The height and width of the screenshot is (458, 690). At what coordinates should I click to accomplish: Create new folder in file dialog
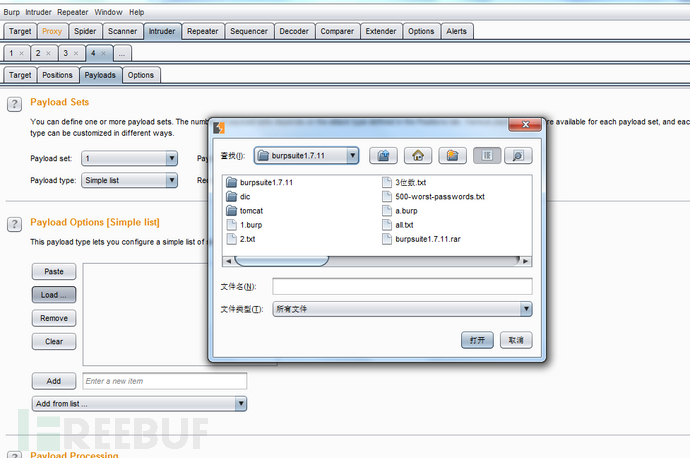coord(452,155)
